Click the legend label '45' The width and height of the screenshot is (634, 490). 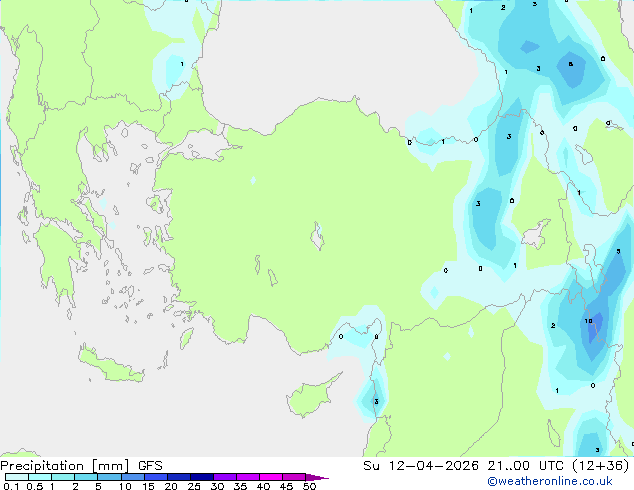tap(286, 486)
